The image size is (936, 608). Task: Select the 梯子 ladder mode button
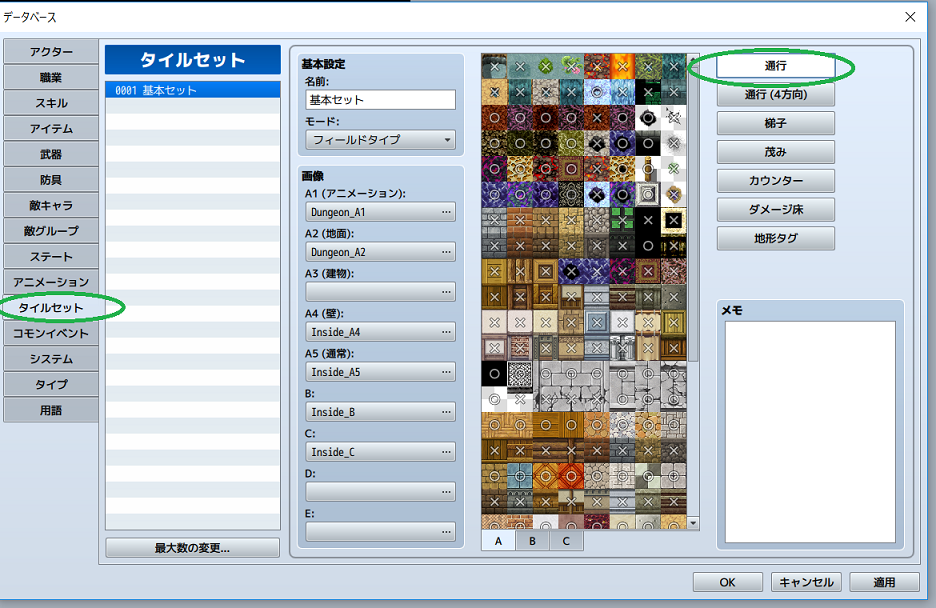775,123
